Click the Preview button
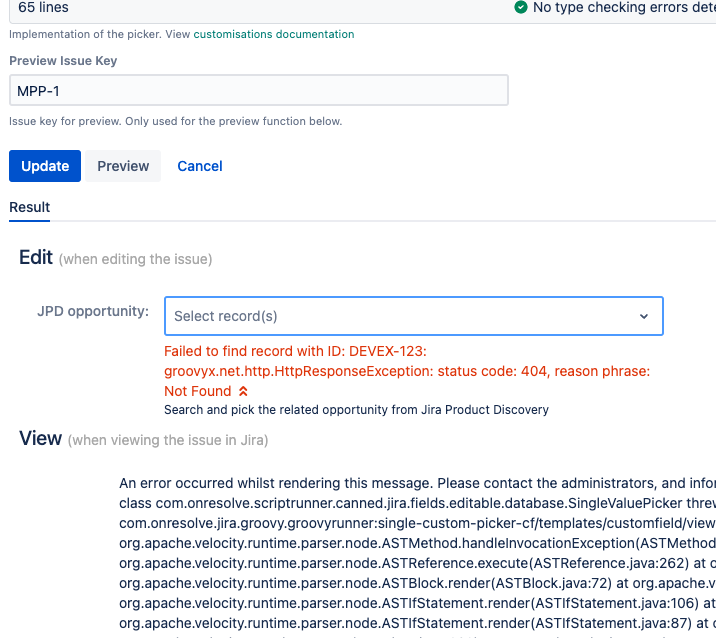 pos(123,166)
